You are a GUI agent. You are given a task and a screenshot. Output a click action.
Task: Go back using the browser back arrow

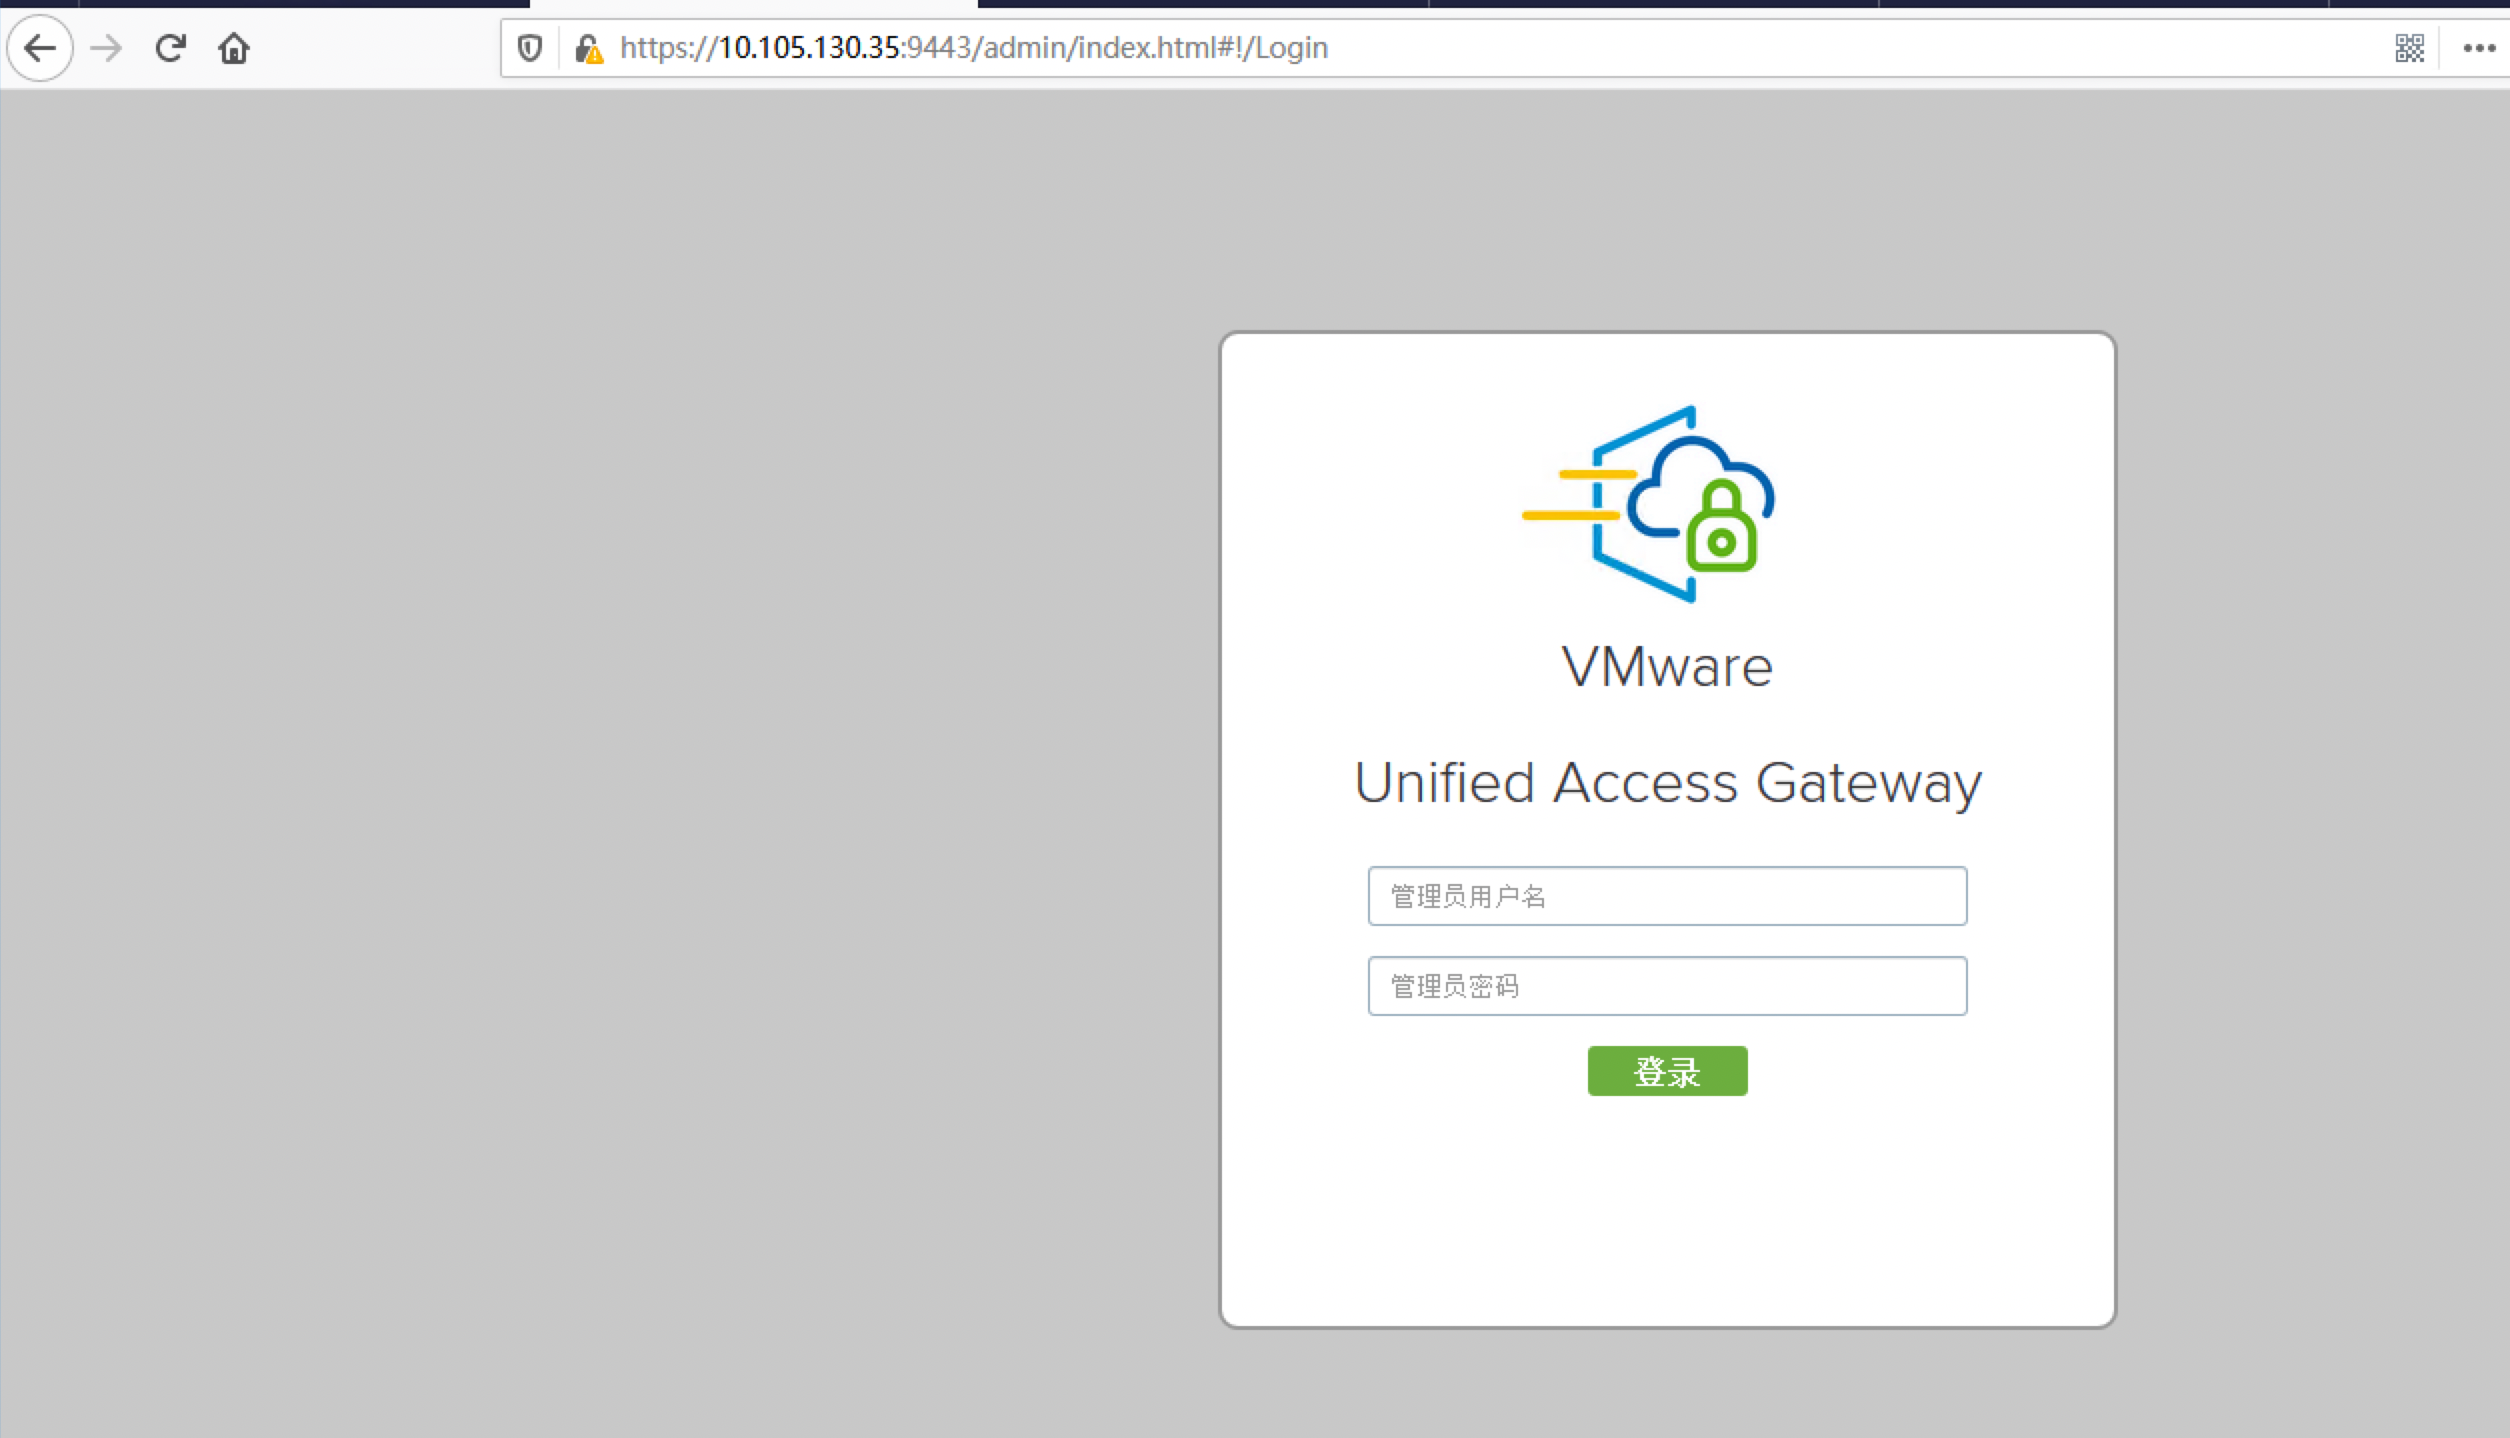[40, 48]
